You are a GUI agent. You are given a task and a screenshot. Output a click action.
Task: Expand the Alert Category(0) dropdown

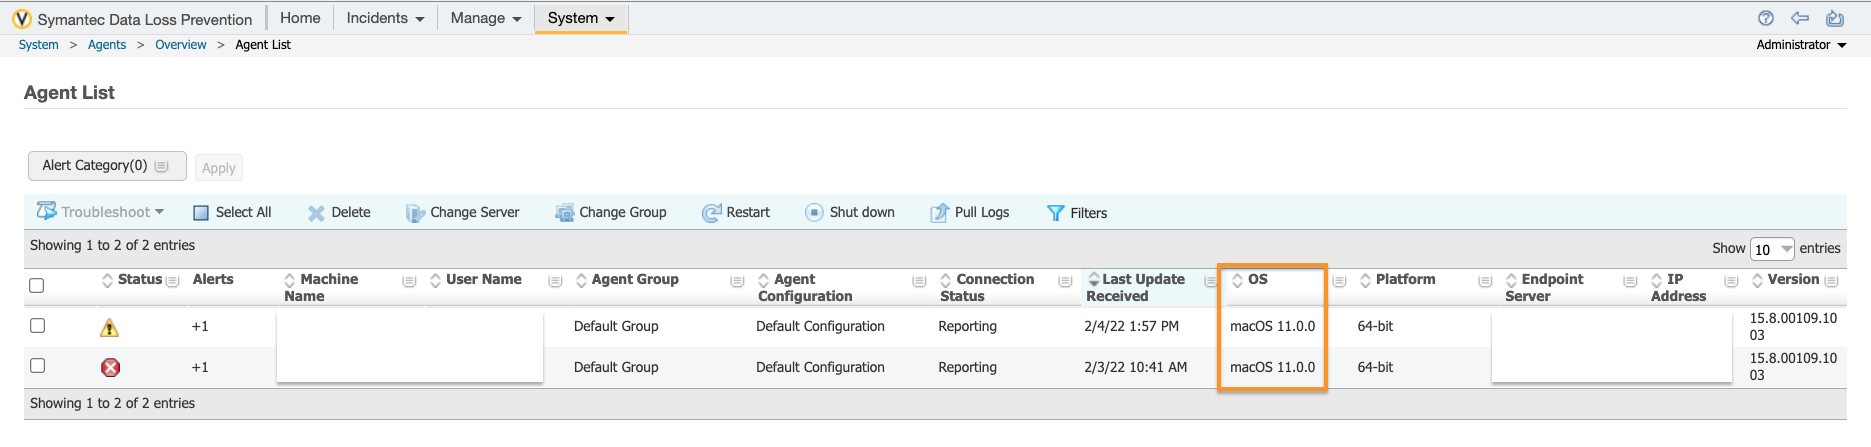click(x=107, y=166)
